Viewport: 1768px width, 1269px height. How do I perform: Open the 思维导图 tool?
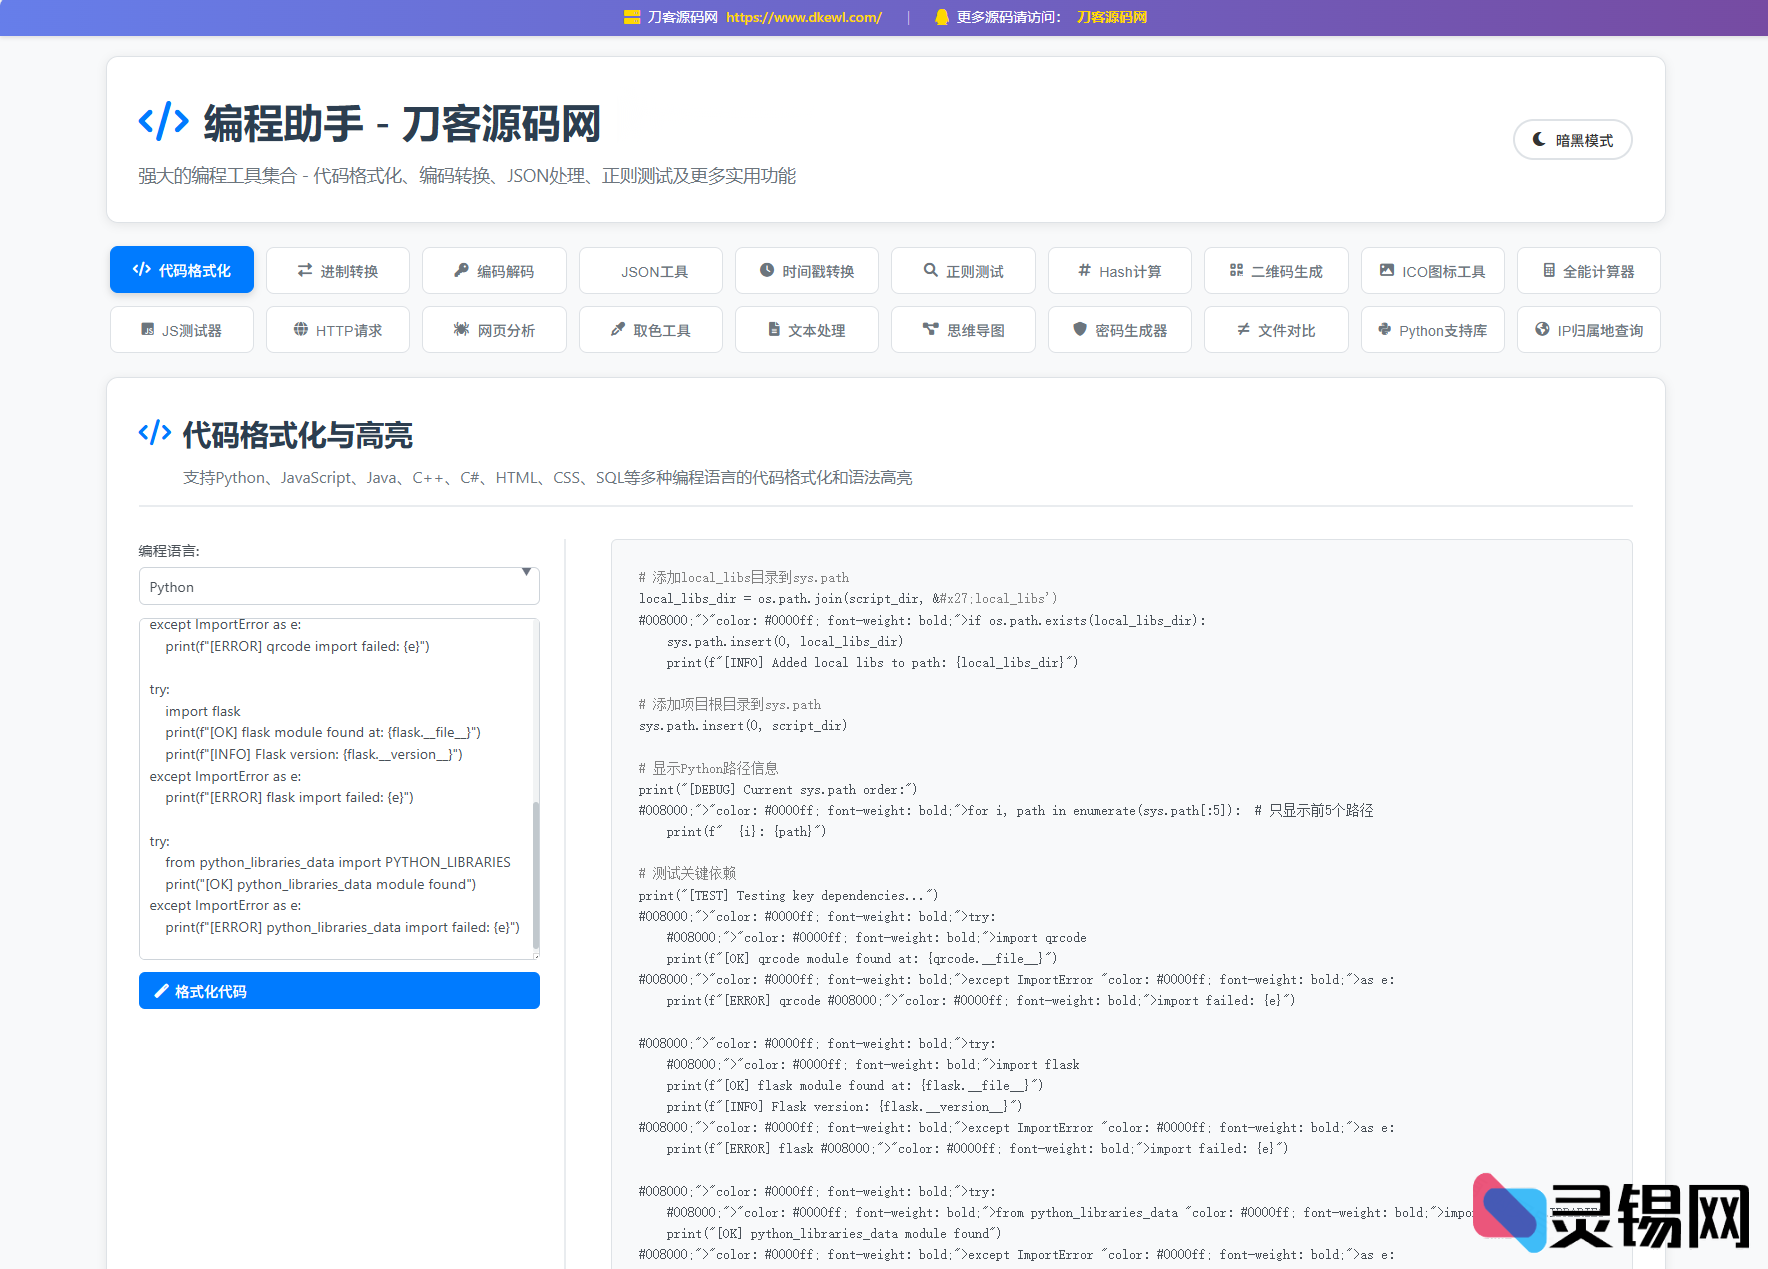963,329
